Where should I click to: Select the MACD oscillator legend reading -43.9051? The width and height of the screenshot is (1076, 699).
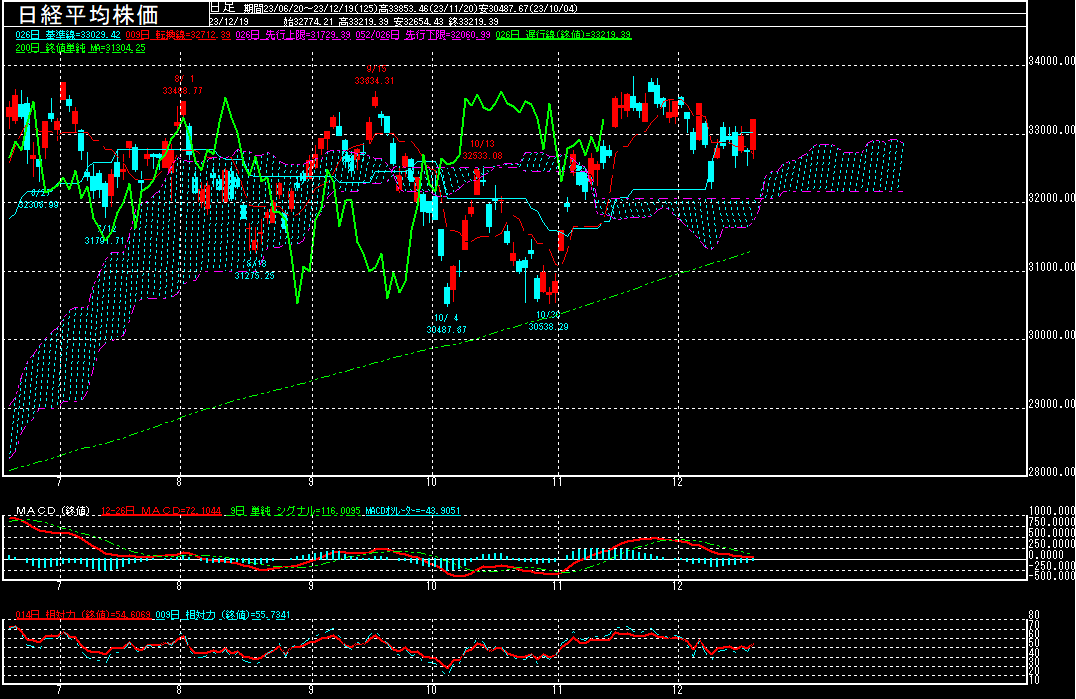coord(412,511)
